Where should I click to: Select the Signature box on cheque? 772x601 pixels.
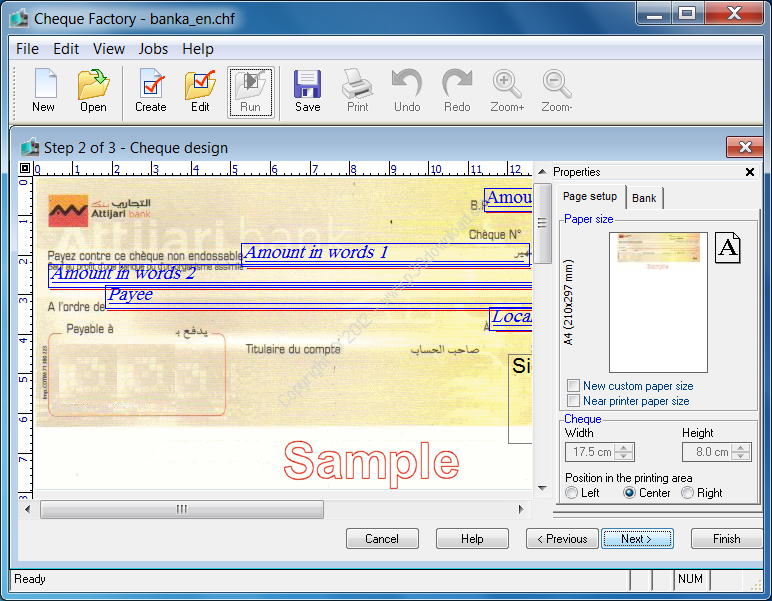point(520,399)
